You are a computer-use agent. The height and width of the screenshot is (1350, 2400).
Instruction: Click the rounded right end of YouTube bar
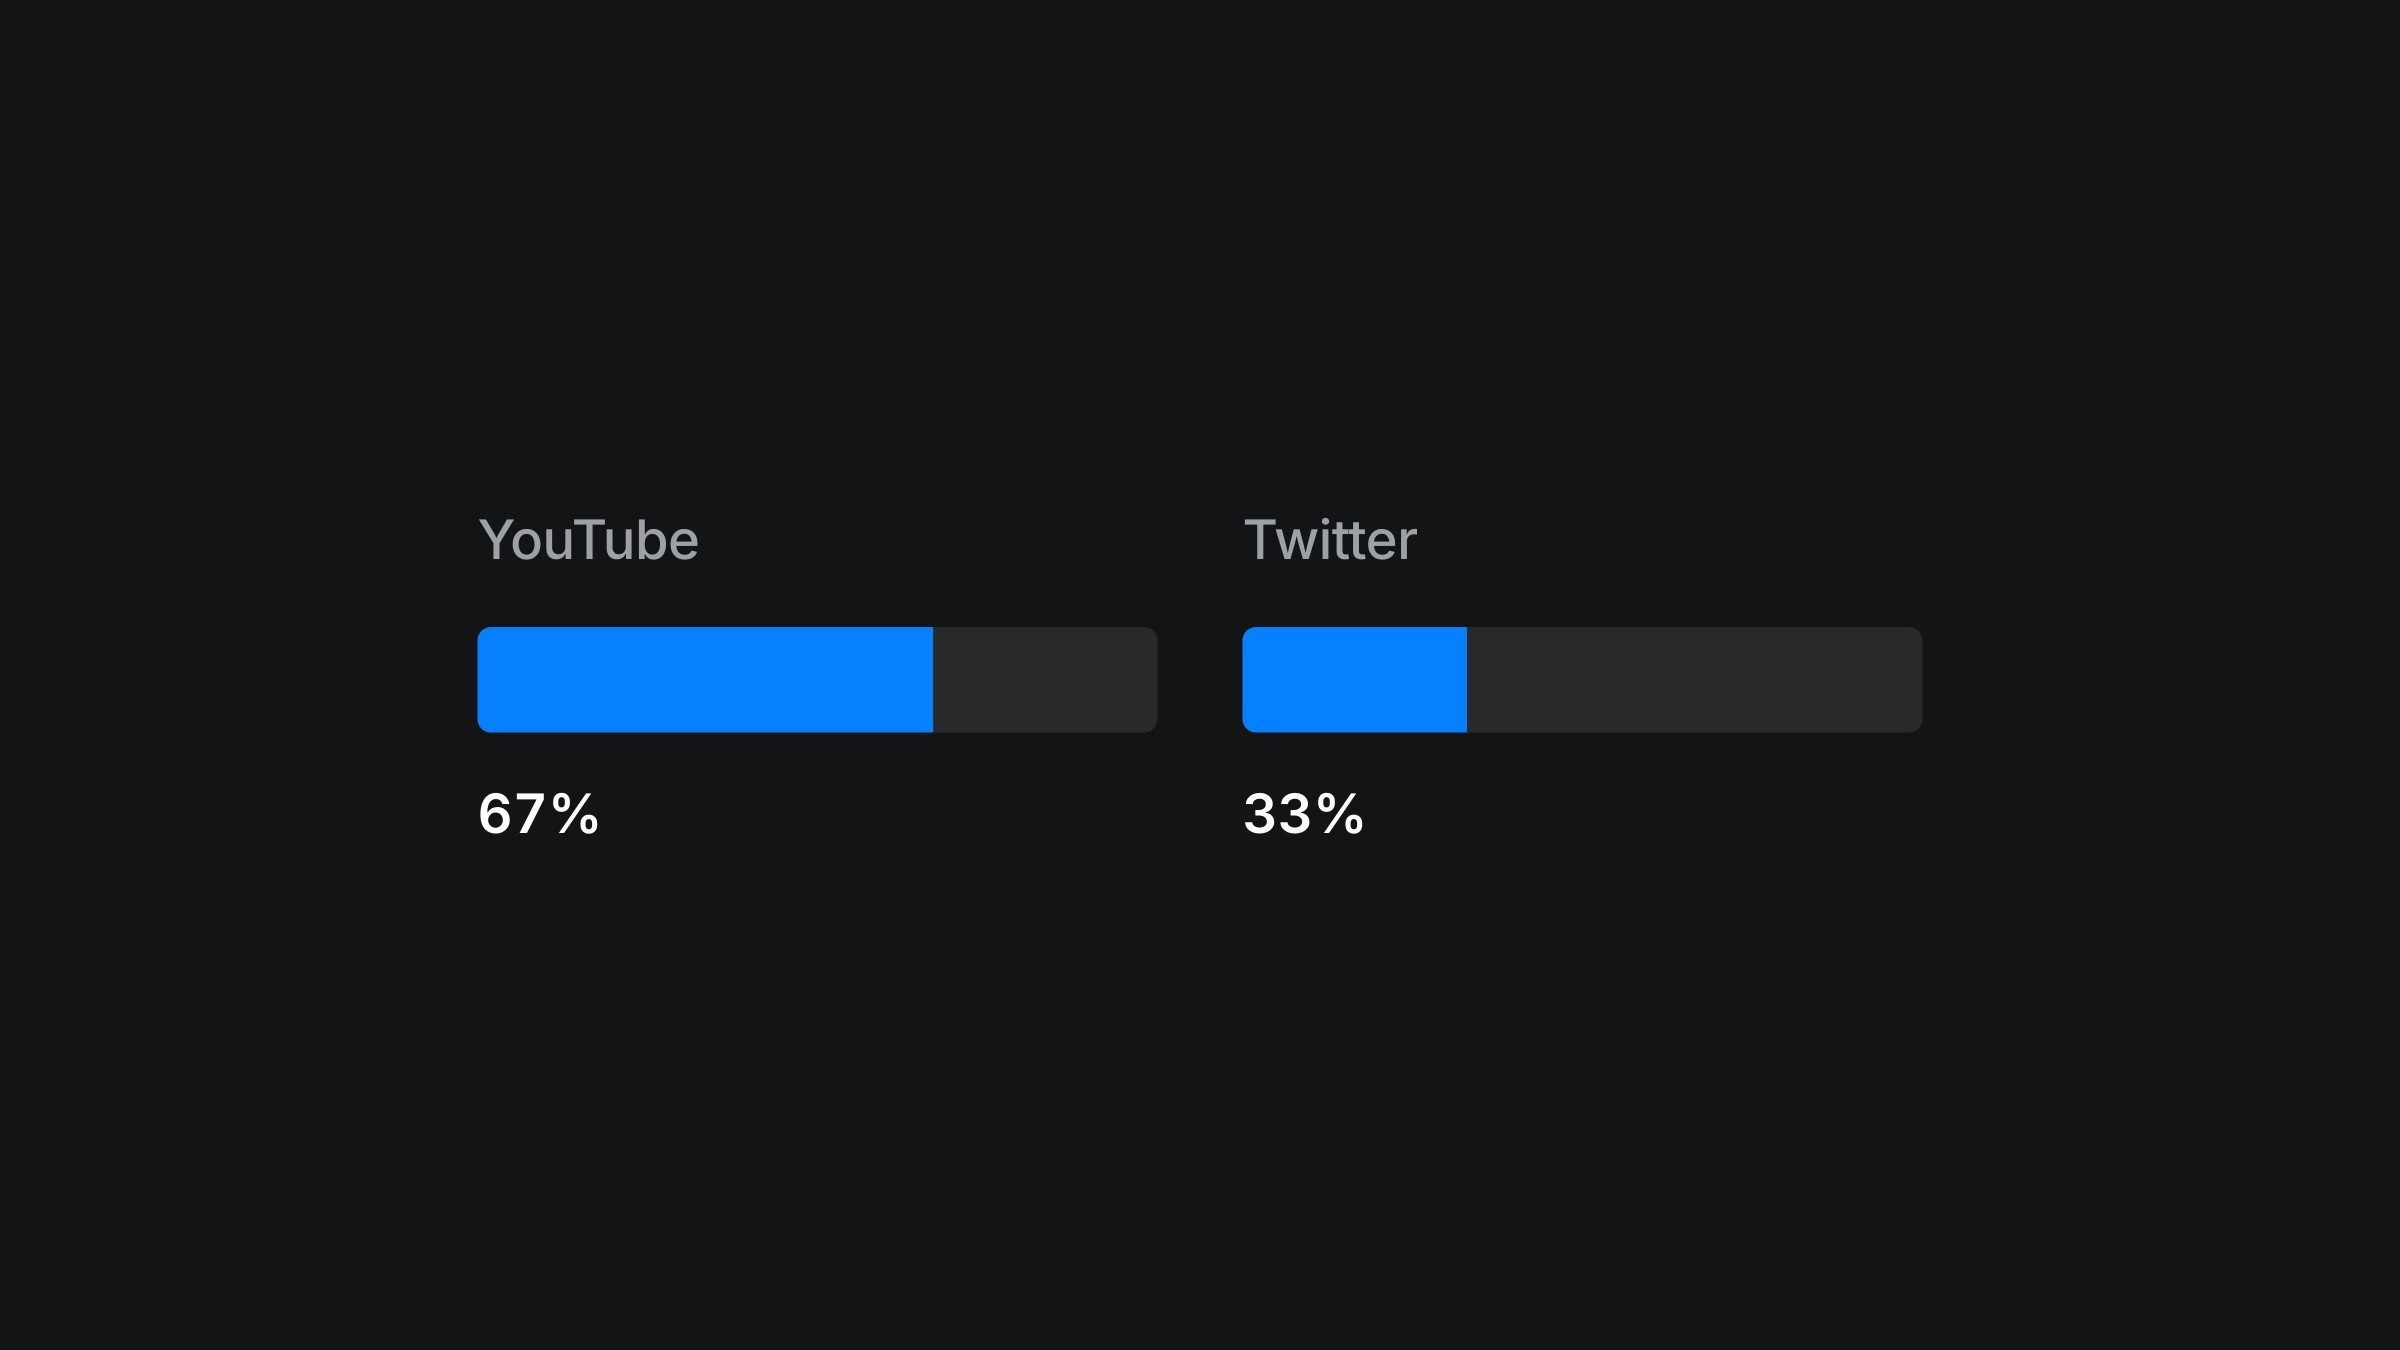[x=1151, y=680]
